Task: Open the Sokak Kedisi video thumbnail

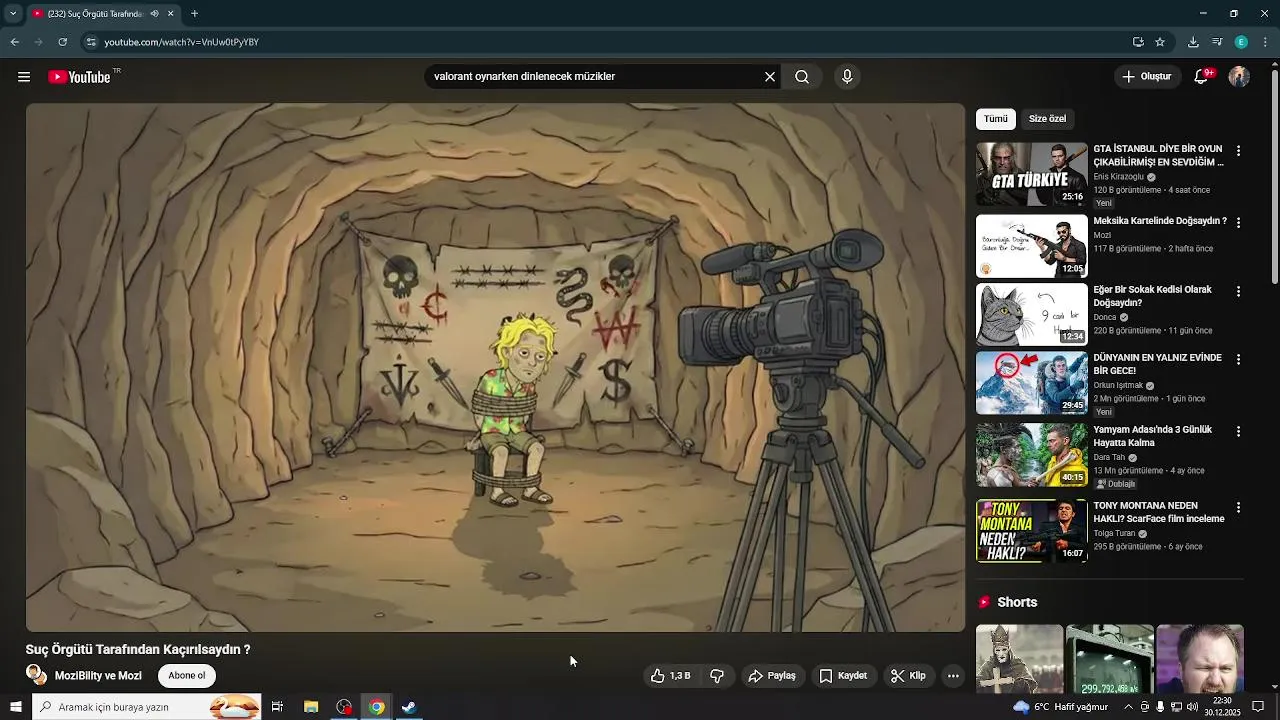Action: tap(1032, 314)
